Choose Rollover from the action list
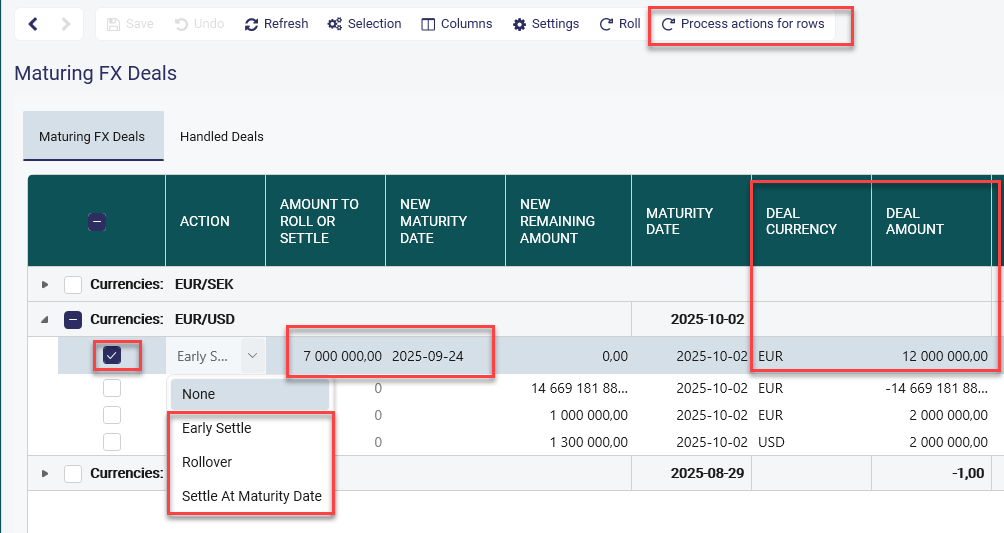The width and height of the screenshot is (1004, 533). (x=207, y=462)
